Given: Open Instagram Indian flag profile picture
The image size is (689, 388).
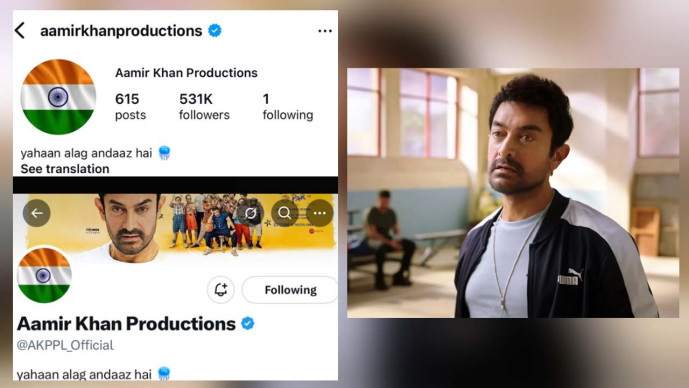Looking at the screenshot, I should [x=58, y=97].
